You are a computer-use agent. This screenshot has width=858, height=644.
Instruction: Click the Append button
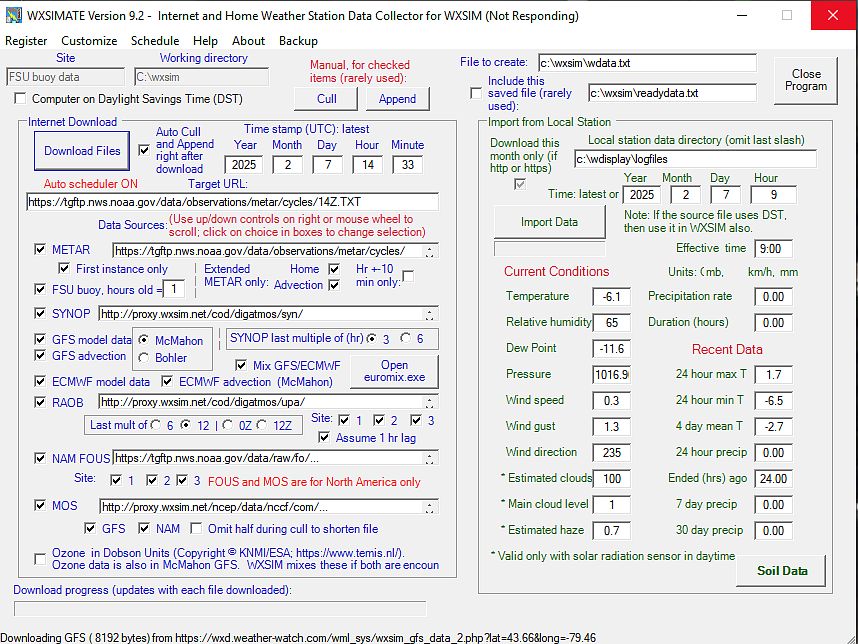(x=397, y=99)
